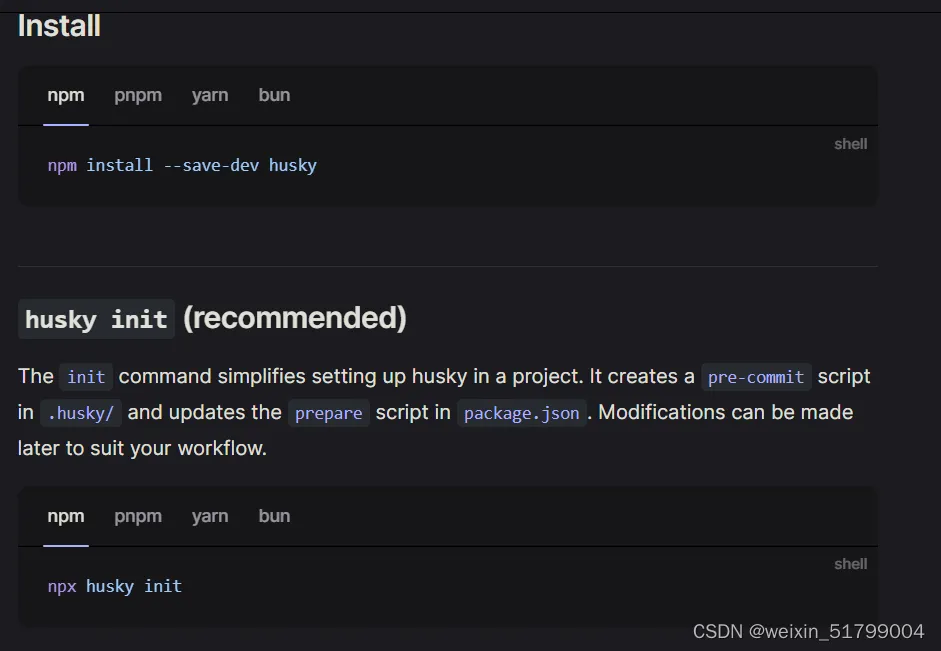Click the package.json inline code
The image size is (941, 651).
(522, 413)
